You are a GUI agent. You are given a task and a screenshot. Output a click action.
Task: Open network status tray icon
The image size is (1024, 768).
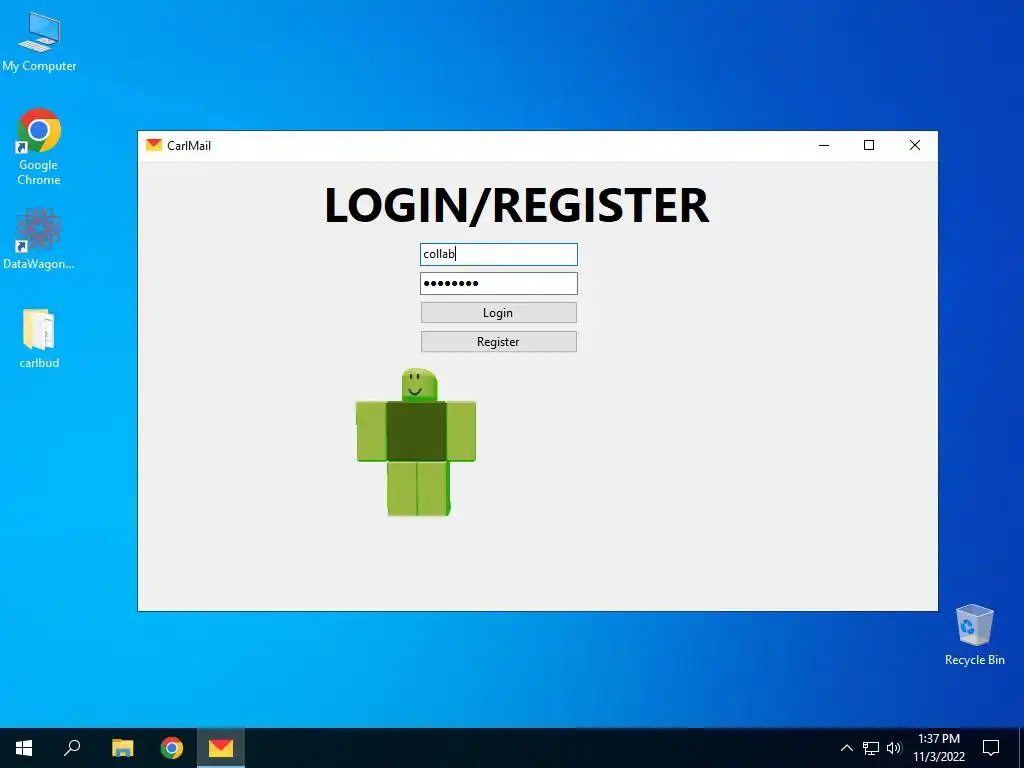[x=871, y=748]
